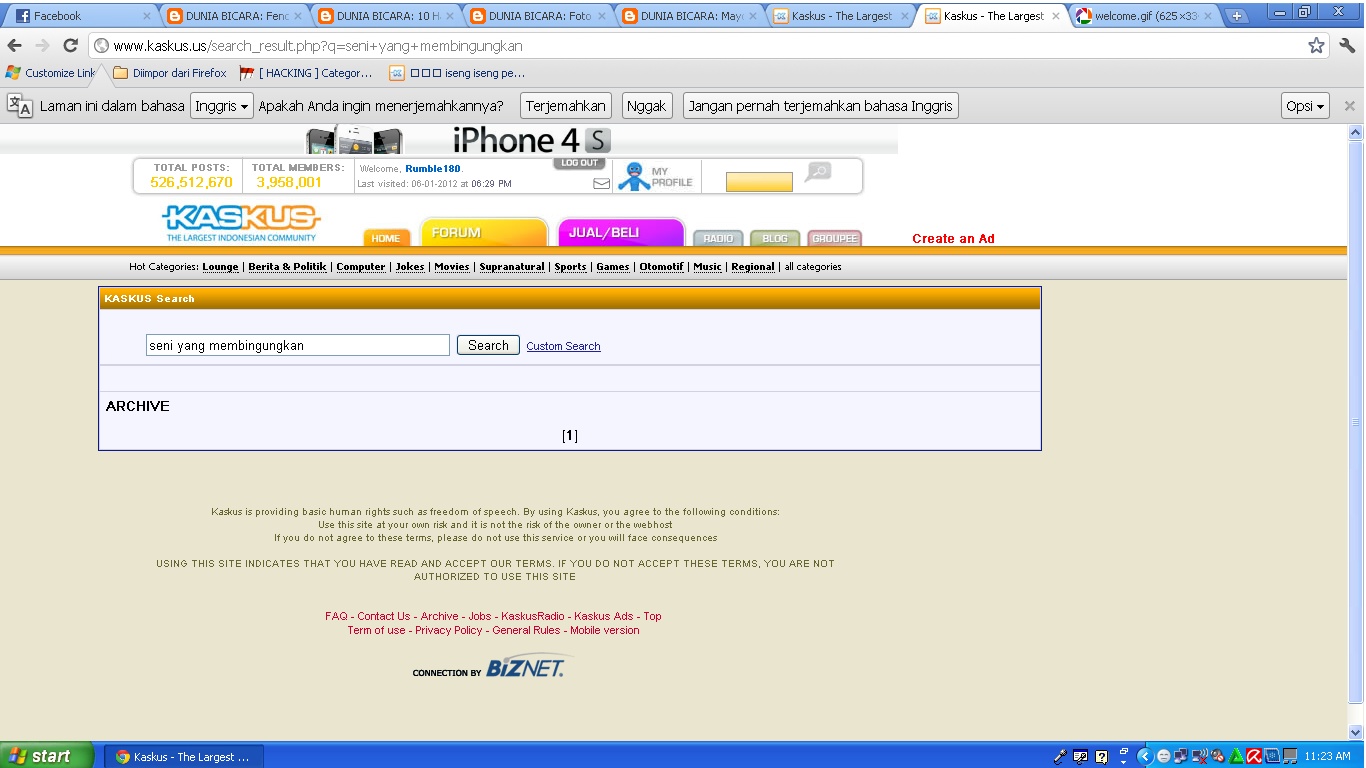Image resolution: width=1366 pixels, height=768 pixels.
Task: Switch to the DUNIA BICARA: Fenc tab
Action: tap(235, 16)
